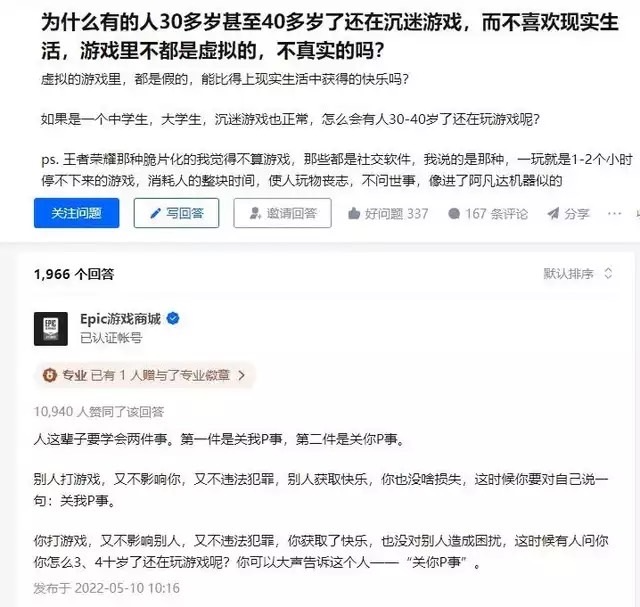Click the 关注问题 follow button
The image size is (640, 607).
(76, 213)
